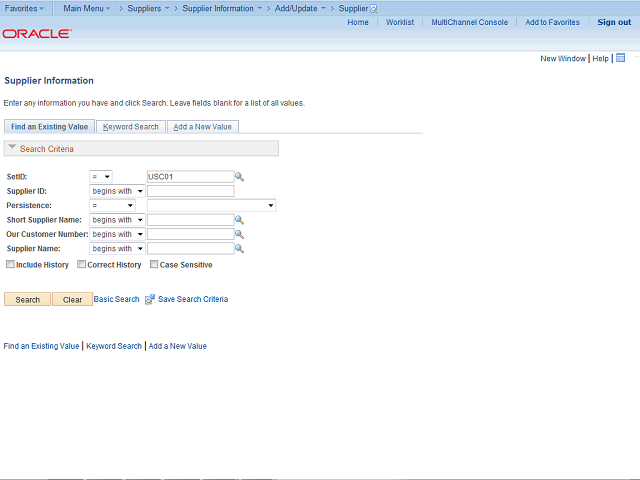Open the Our Customer Number lookup icon
640x480 pixels.
coord(239,234)
